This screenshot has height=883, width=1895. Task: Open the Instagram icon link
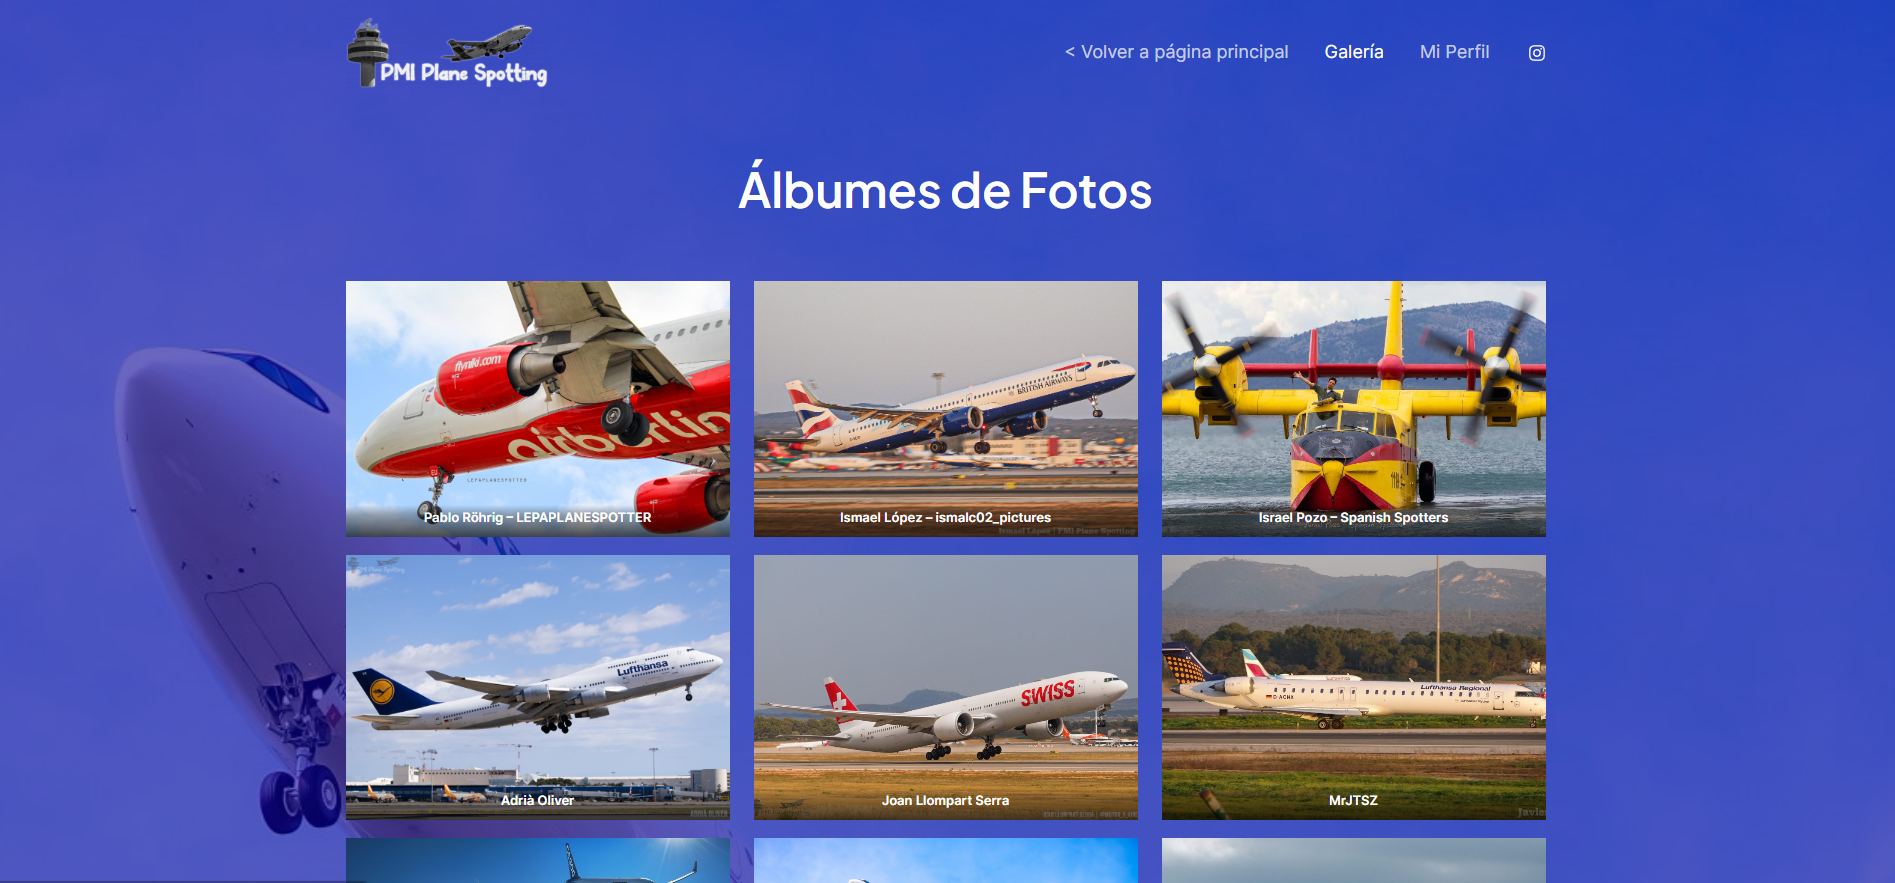[x=1537, y=53]
